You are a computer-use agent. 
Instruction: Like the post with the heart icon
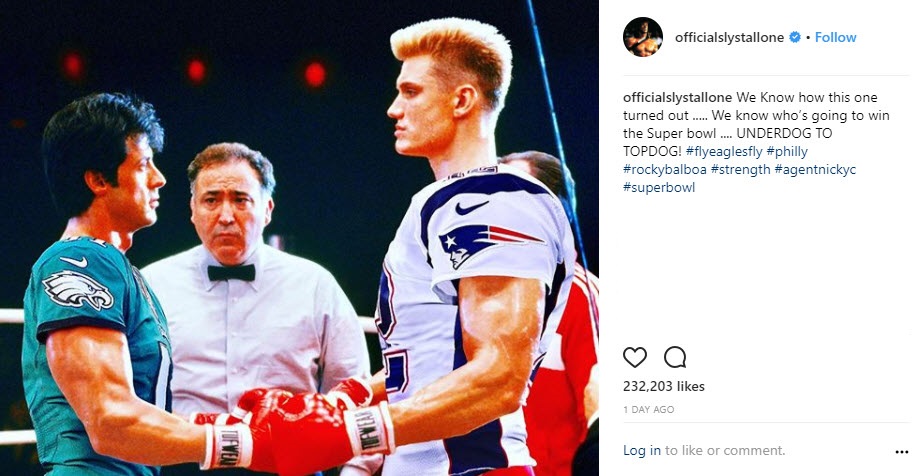pyautogui.click(x=635, y=357)
